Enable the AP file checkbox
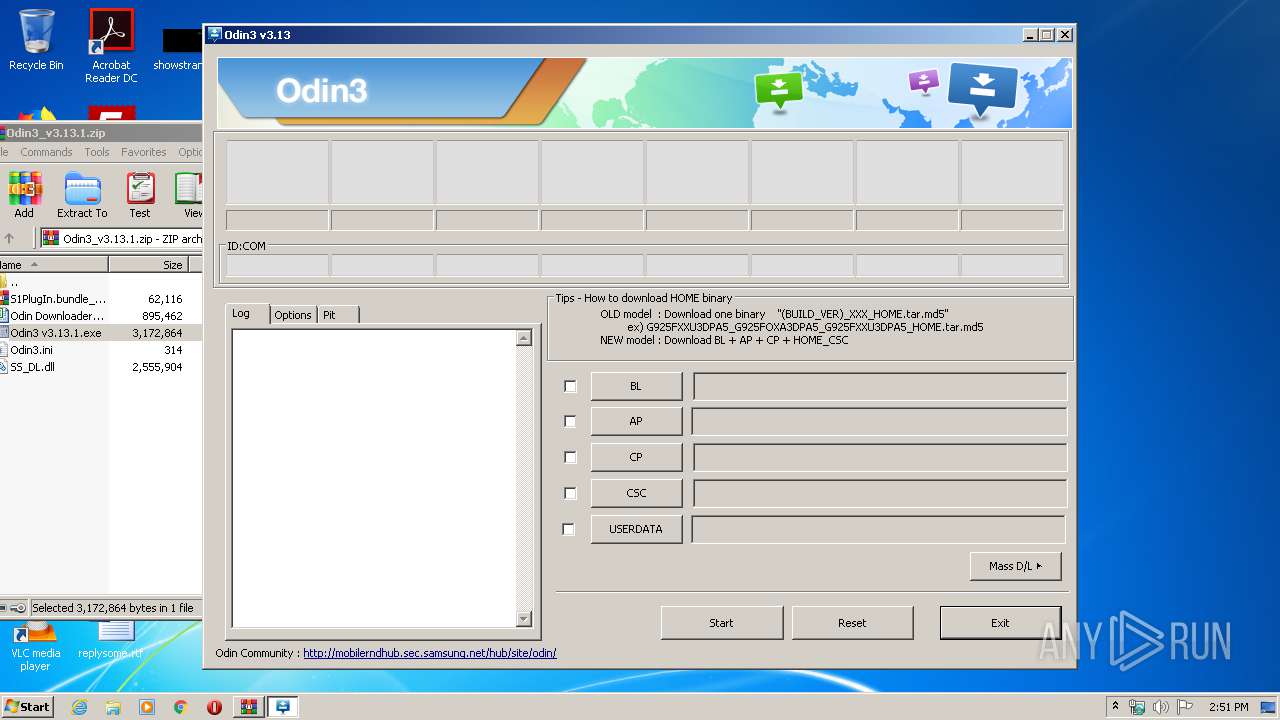Screen dimensions: 1280x720 click(570, 421)
